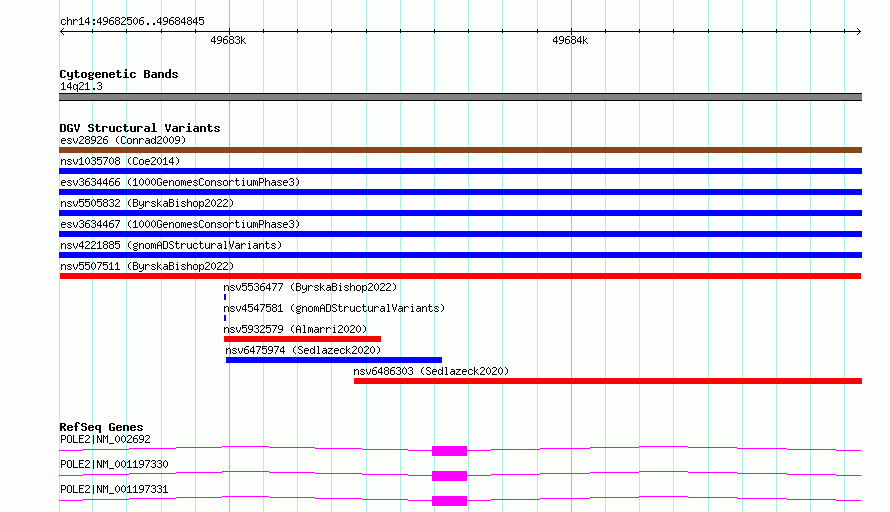
Task: Click the 14q21.3 cytogenetic band bar
Action: (x=460, y=97)
